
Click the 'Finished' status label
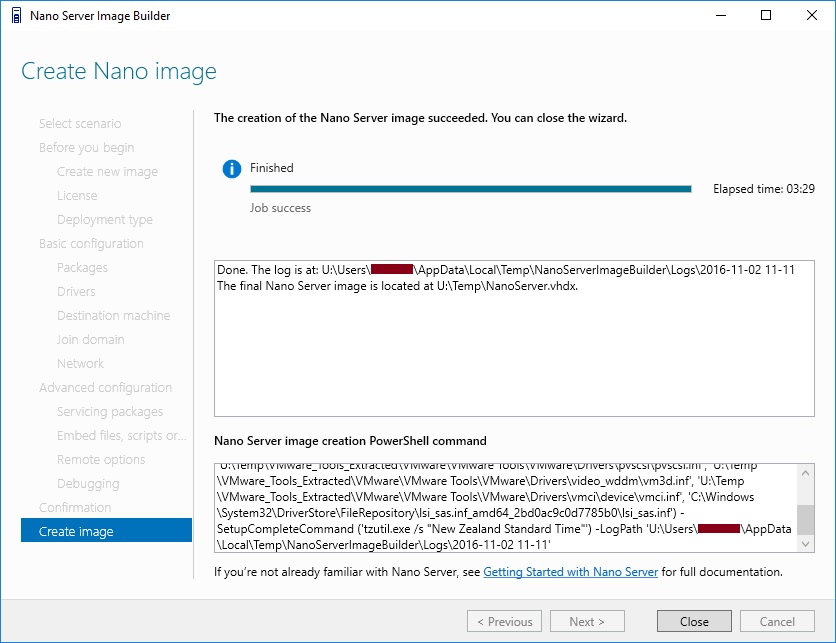pyautogui.click(x=272, y=168)
